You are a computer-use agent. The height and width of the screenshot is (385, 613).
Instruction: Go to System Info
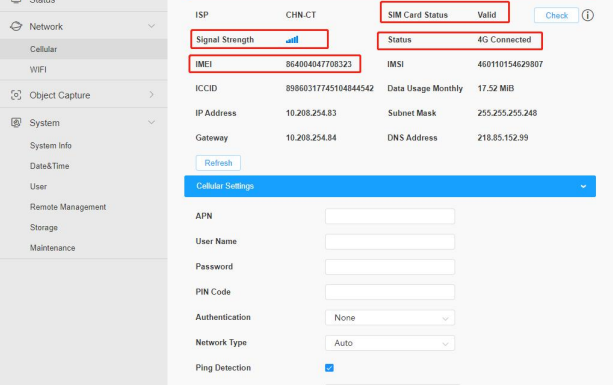coord(51,145)
